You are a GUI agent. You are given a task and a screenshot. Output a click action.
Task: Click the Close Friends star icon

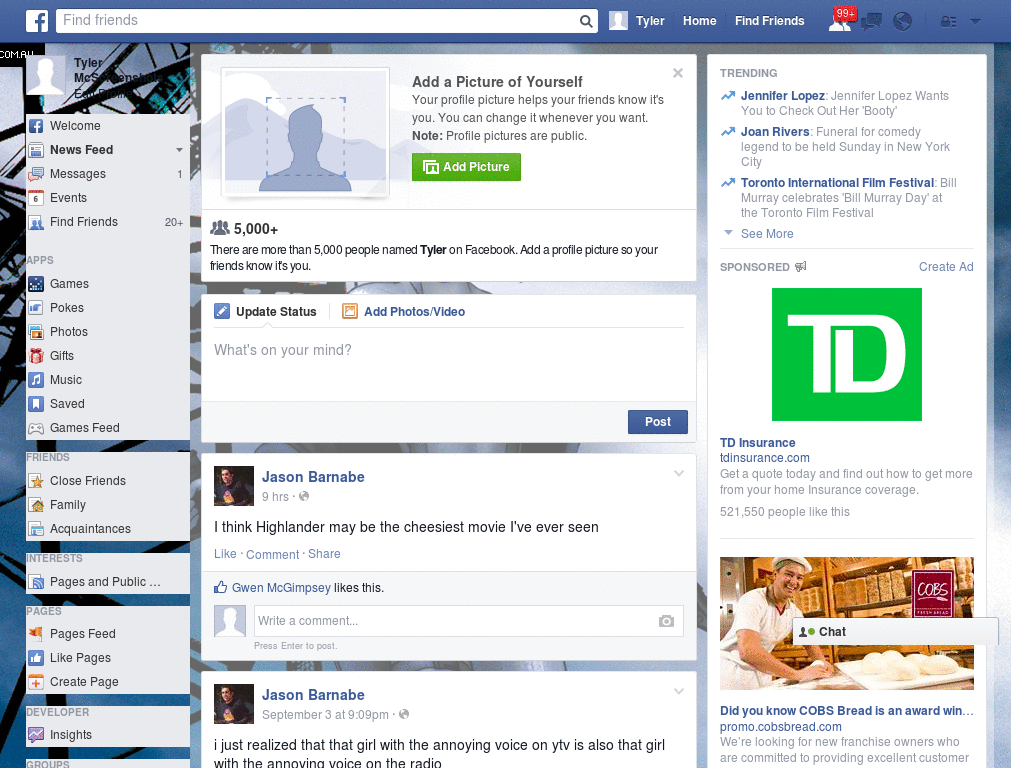(37, 481)
